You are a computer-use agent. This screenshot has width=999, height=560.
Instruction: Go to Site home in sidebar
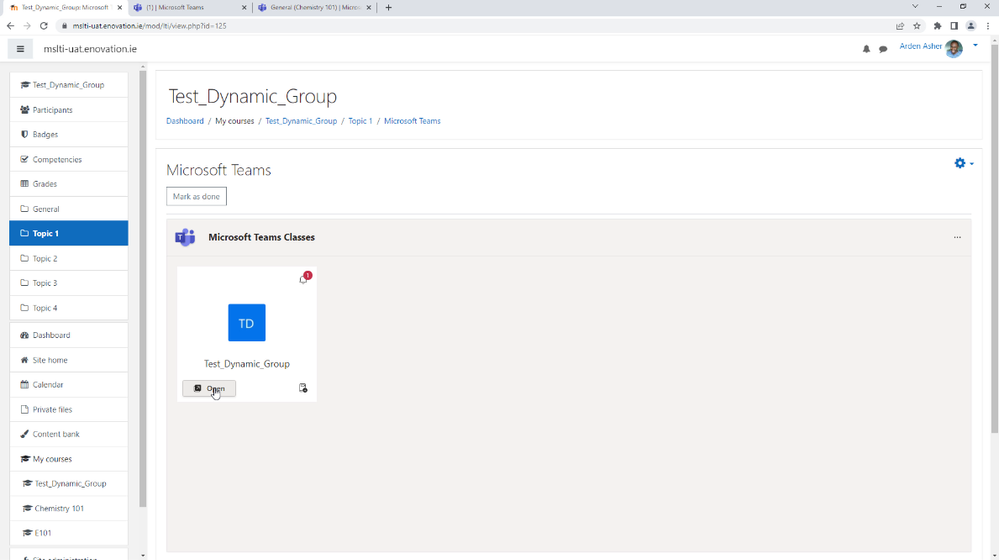pyautogui.click(x=69, y=360)
